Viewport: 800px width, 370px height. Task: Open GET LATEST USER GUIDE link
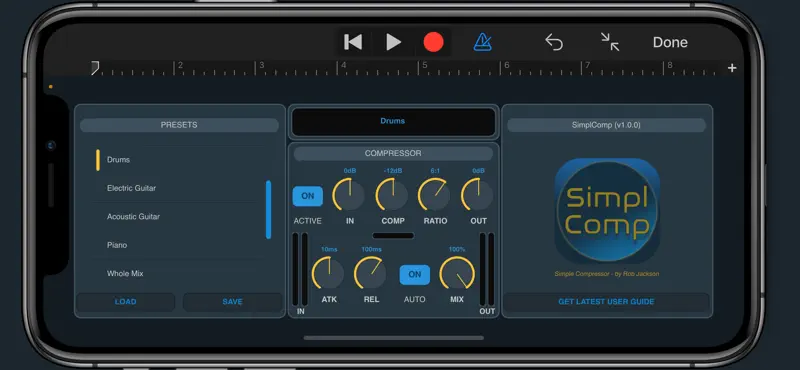click(606, 302)
